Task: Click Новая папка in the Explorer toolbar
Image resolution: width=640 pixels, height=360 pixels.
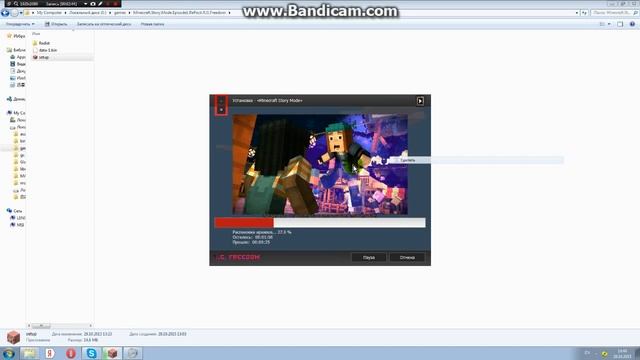Action: click(x=152, y=24)
